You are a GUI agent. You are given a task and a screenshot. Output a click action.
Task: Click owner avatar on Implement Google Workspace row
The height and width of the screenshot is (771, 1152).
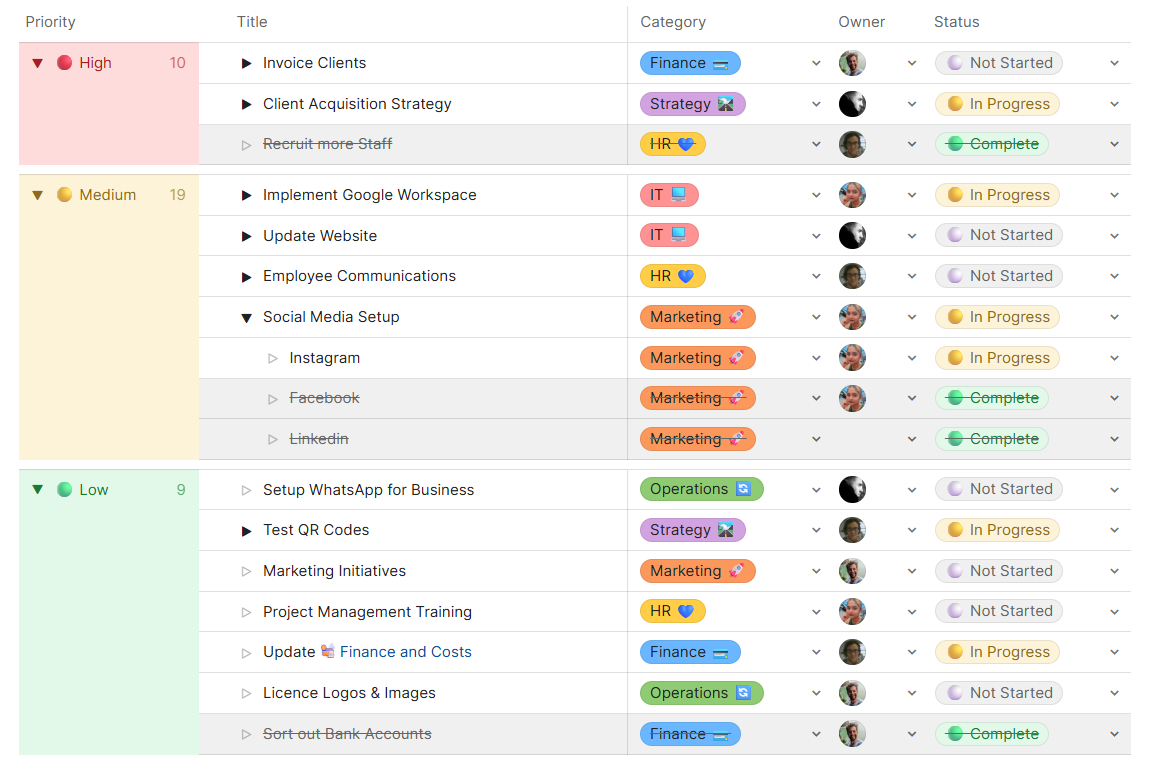coord(851,195)
